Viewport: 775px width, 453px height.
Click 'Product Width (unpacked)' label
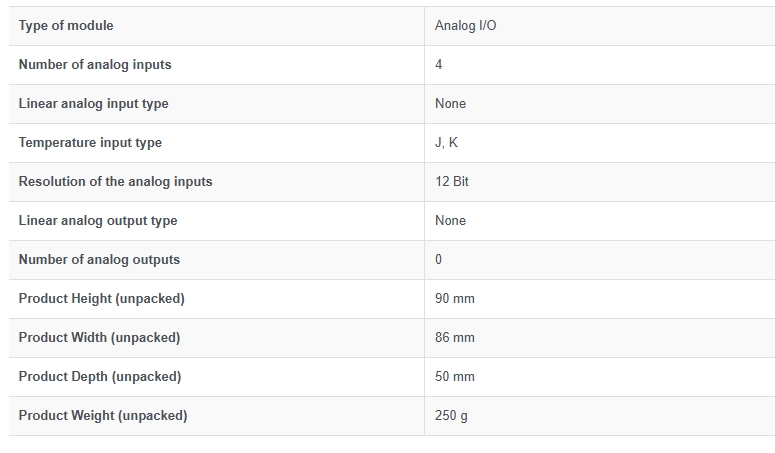(99, 338)
